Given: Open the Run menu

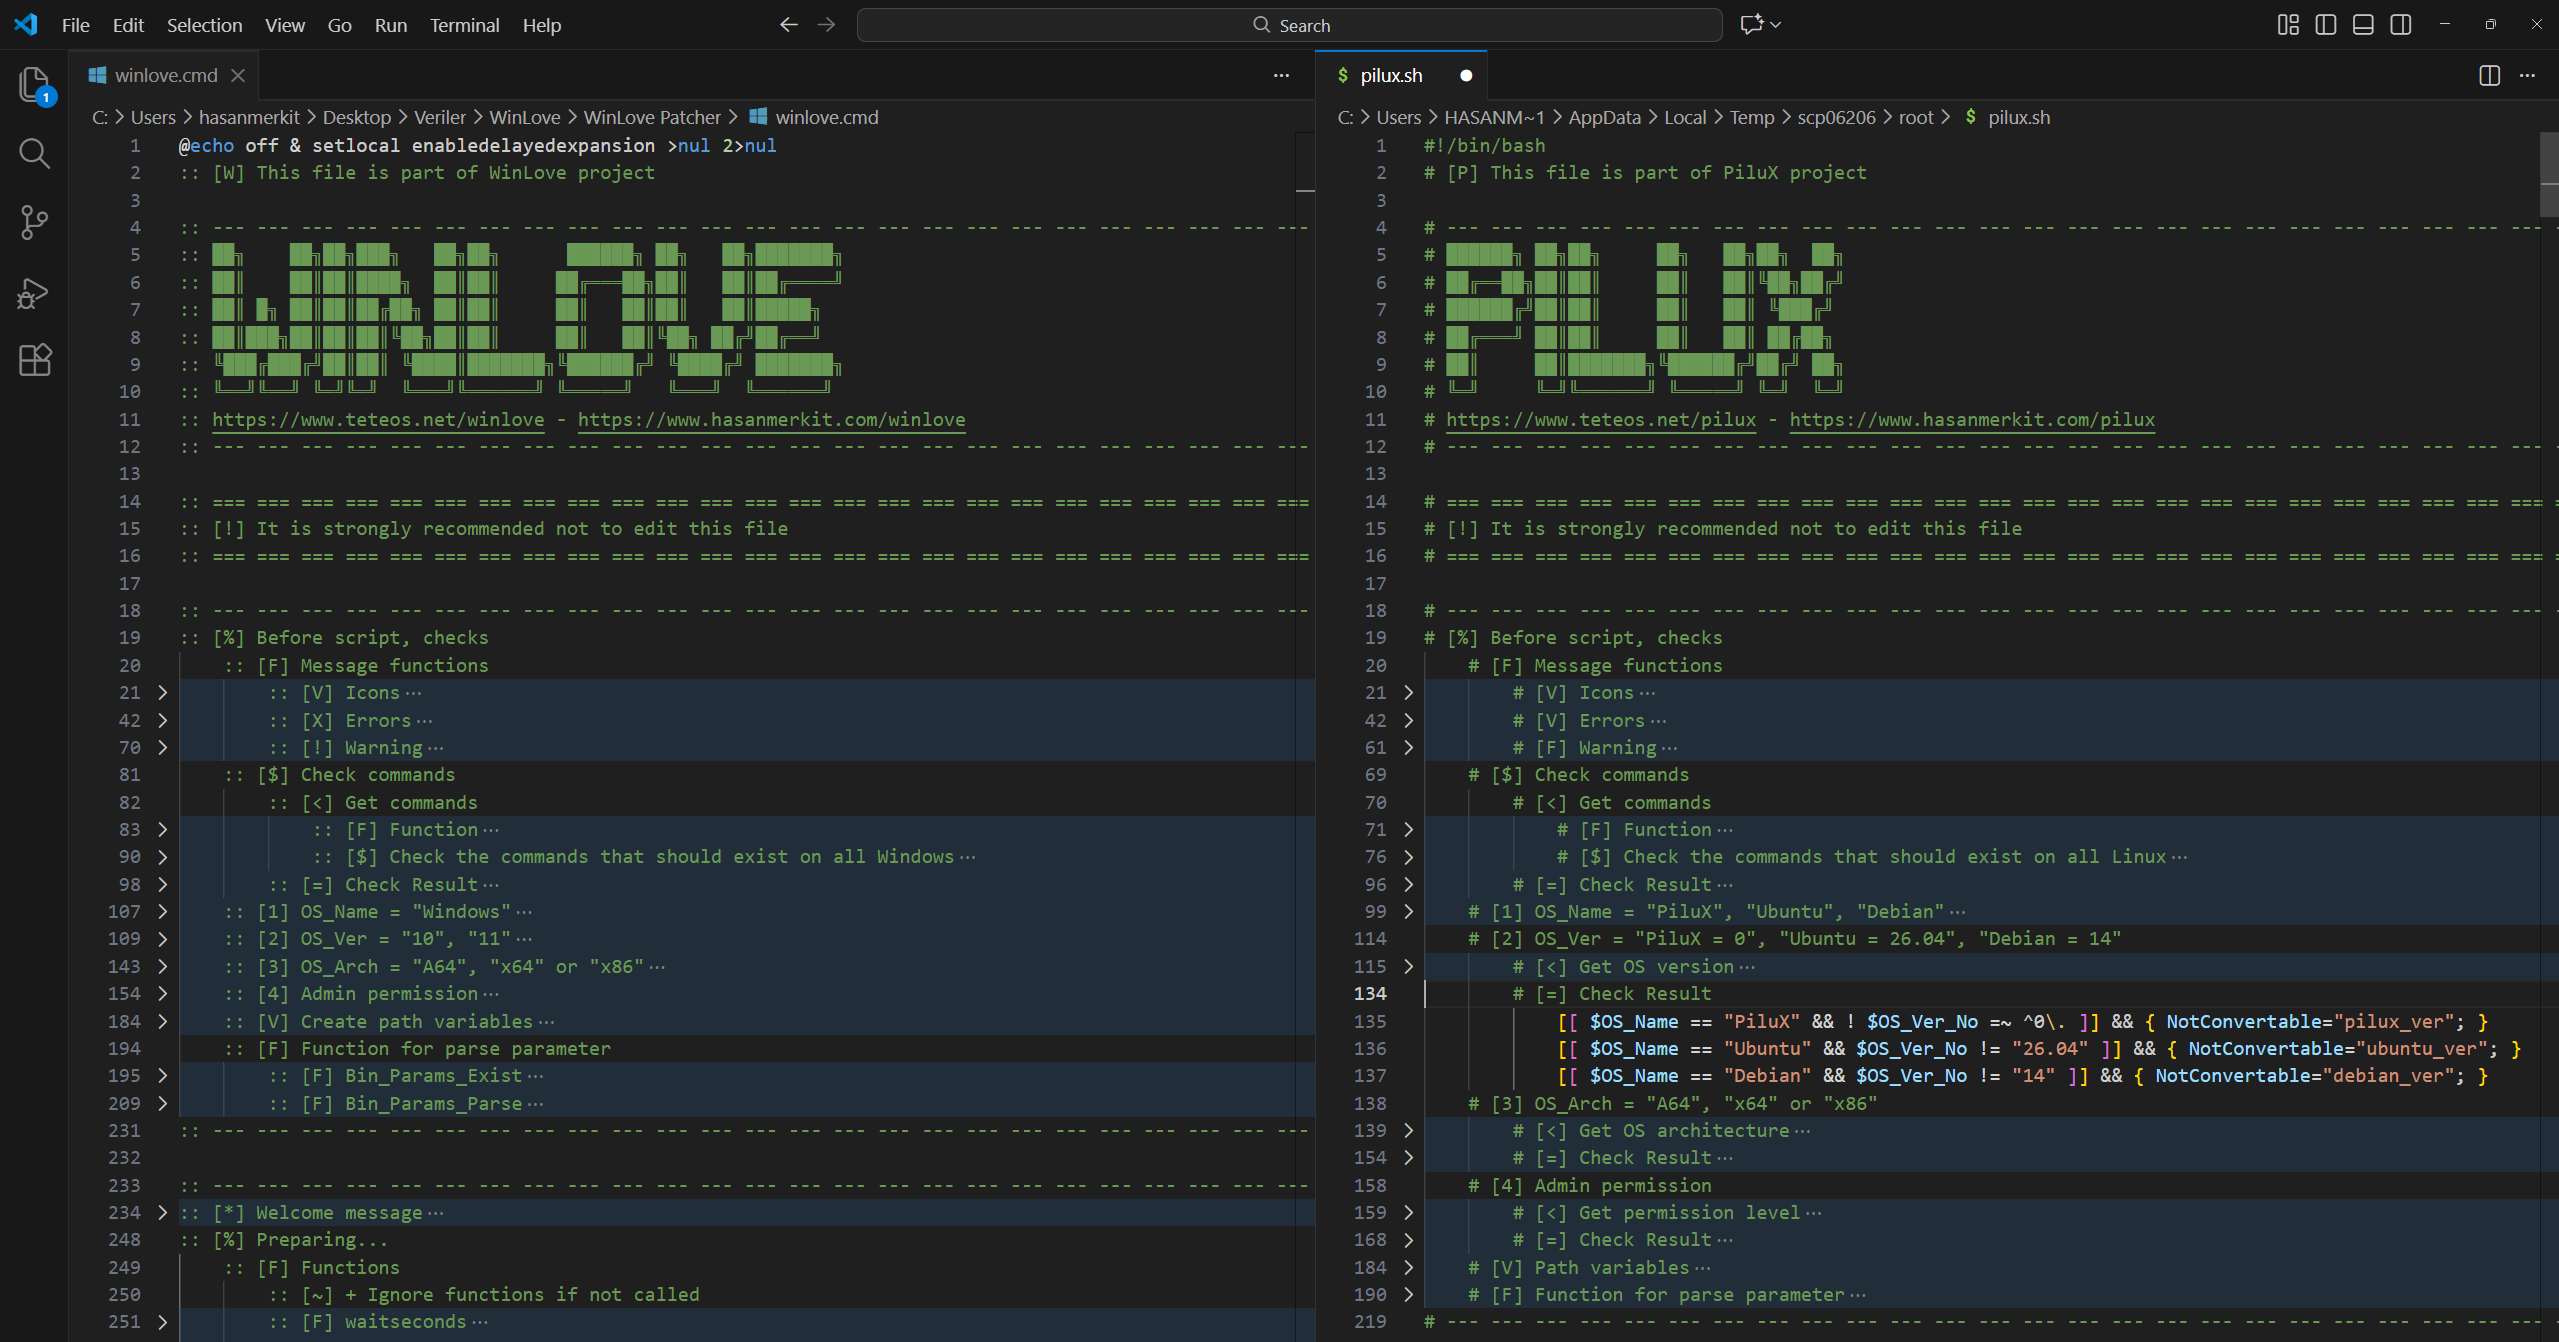Looking at the screenshot, I should [x=391, y=25].
